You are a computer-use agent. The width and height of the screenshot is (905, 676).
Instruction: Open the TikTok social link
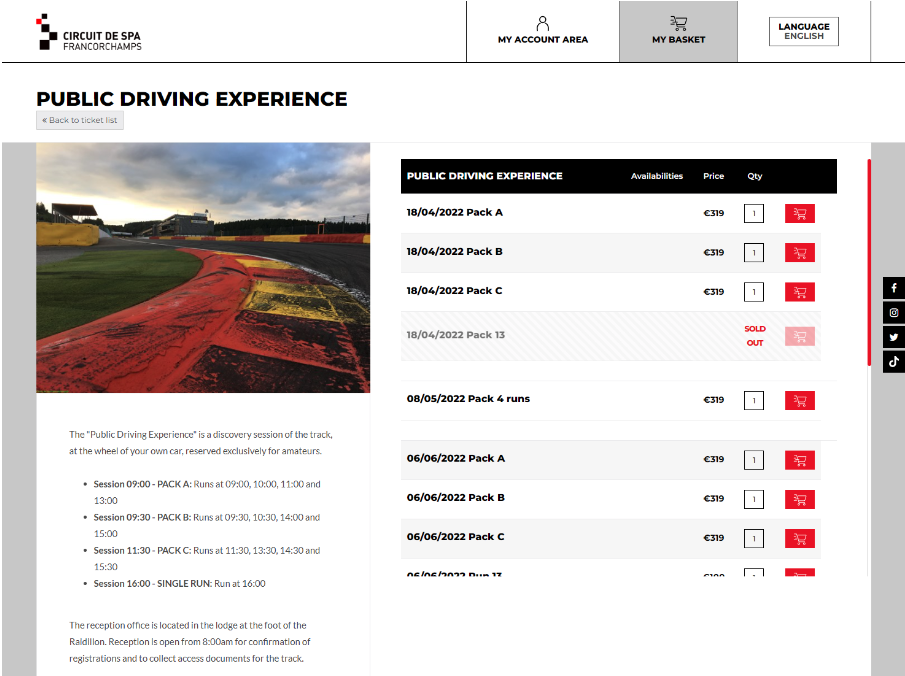(894, 362)
